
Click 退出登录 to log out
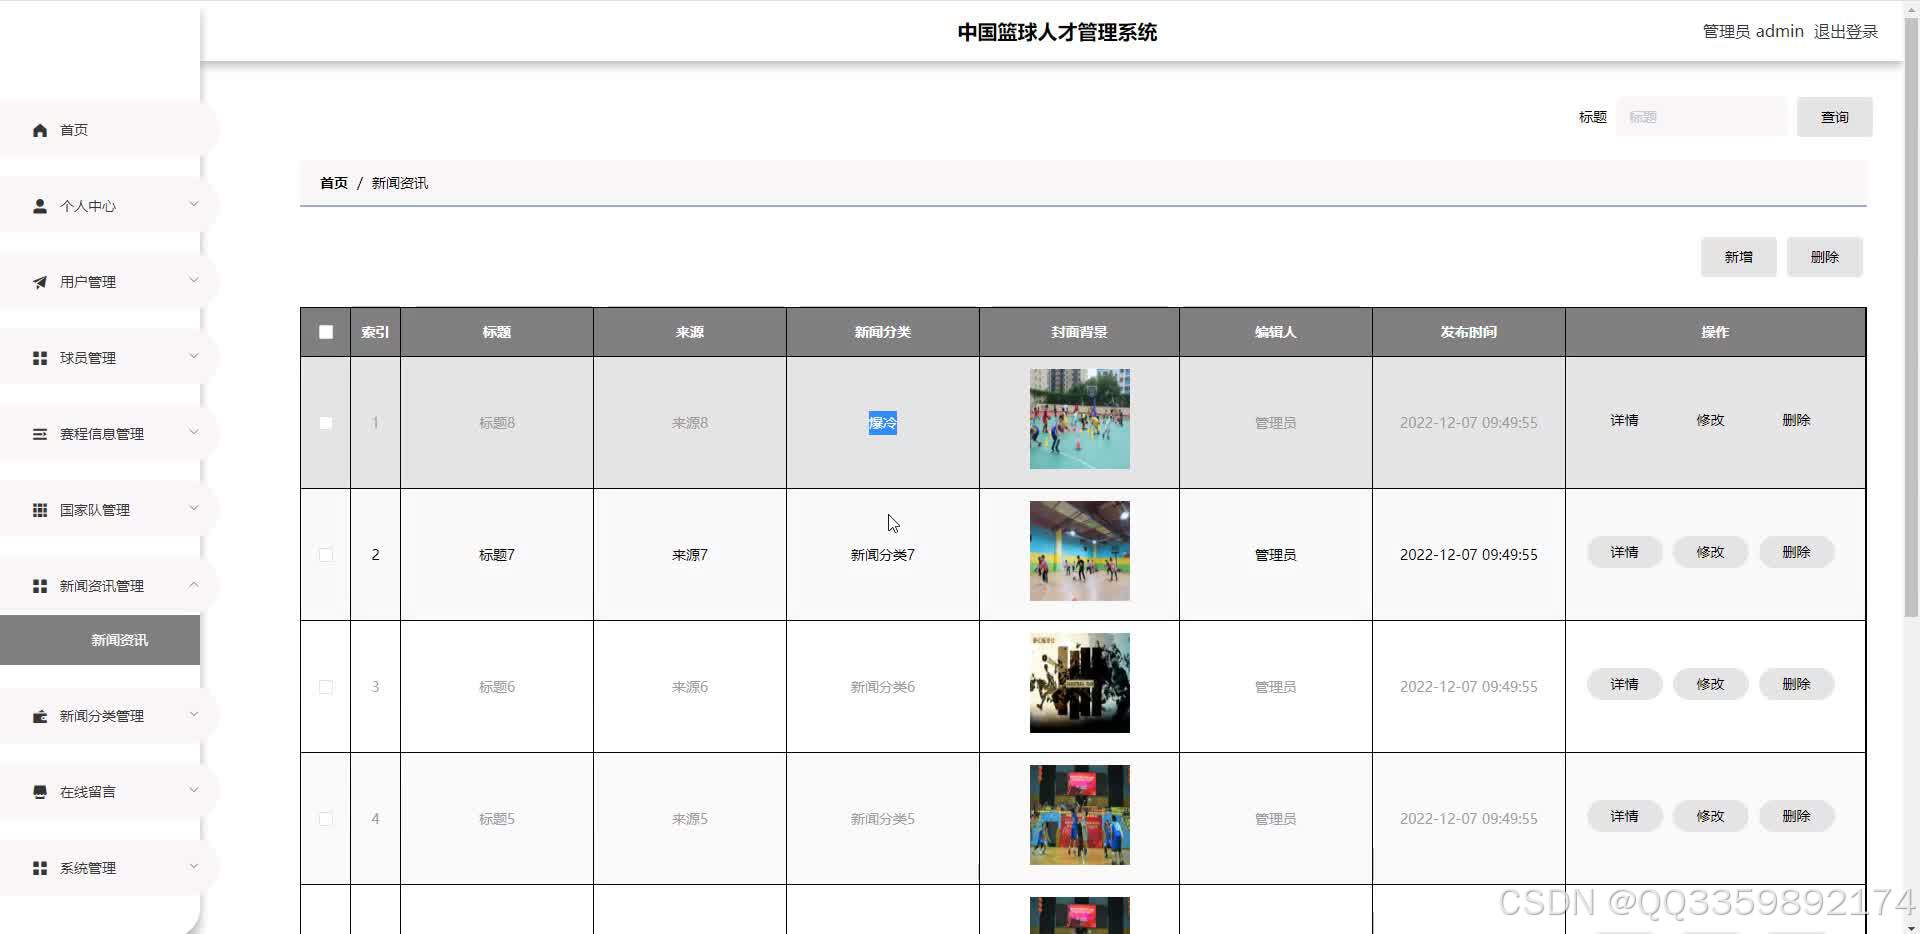click(x=1846, y=32)
